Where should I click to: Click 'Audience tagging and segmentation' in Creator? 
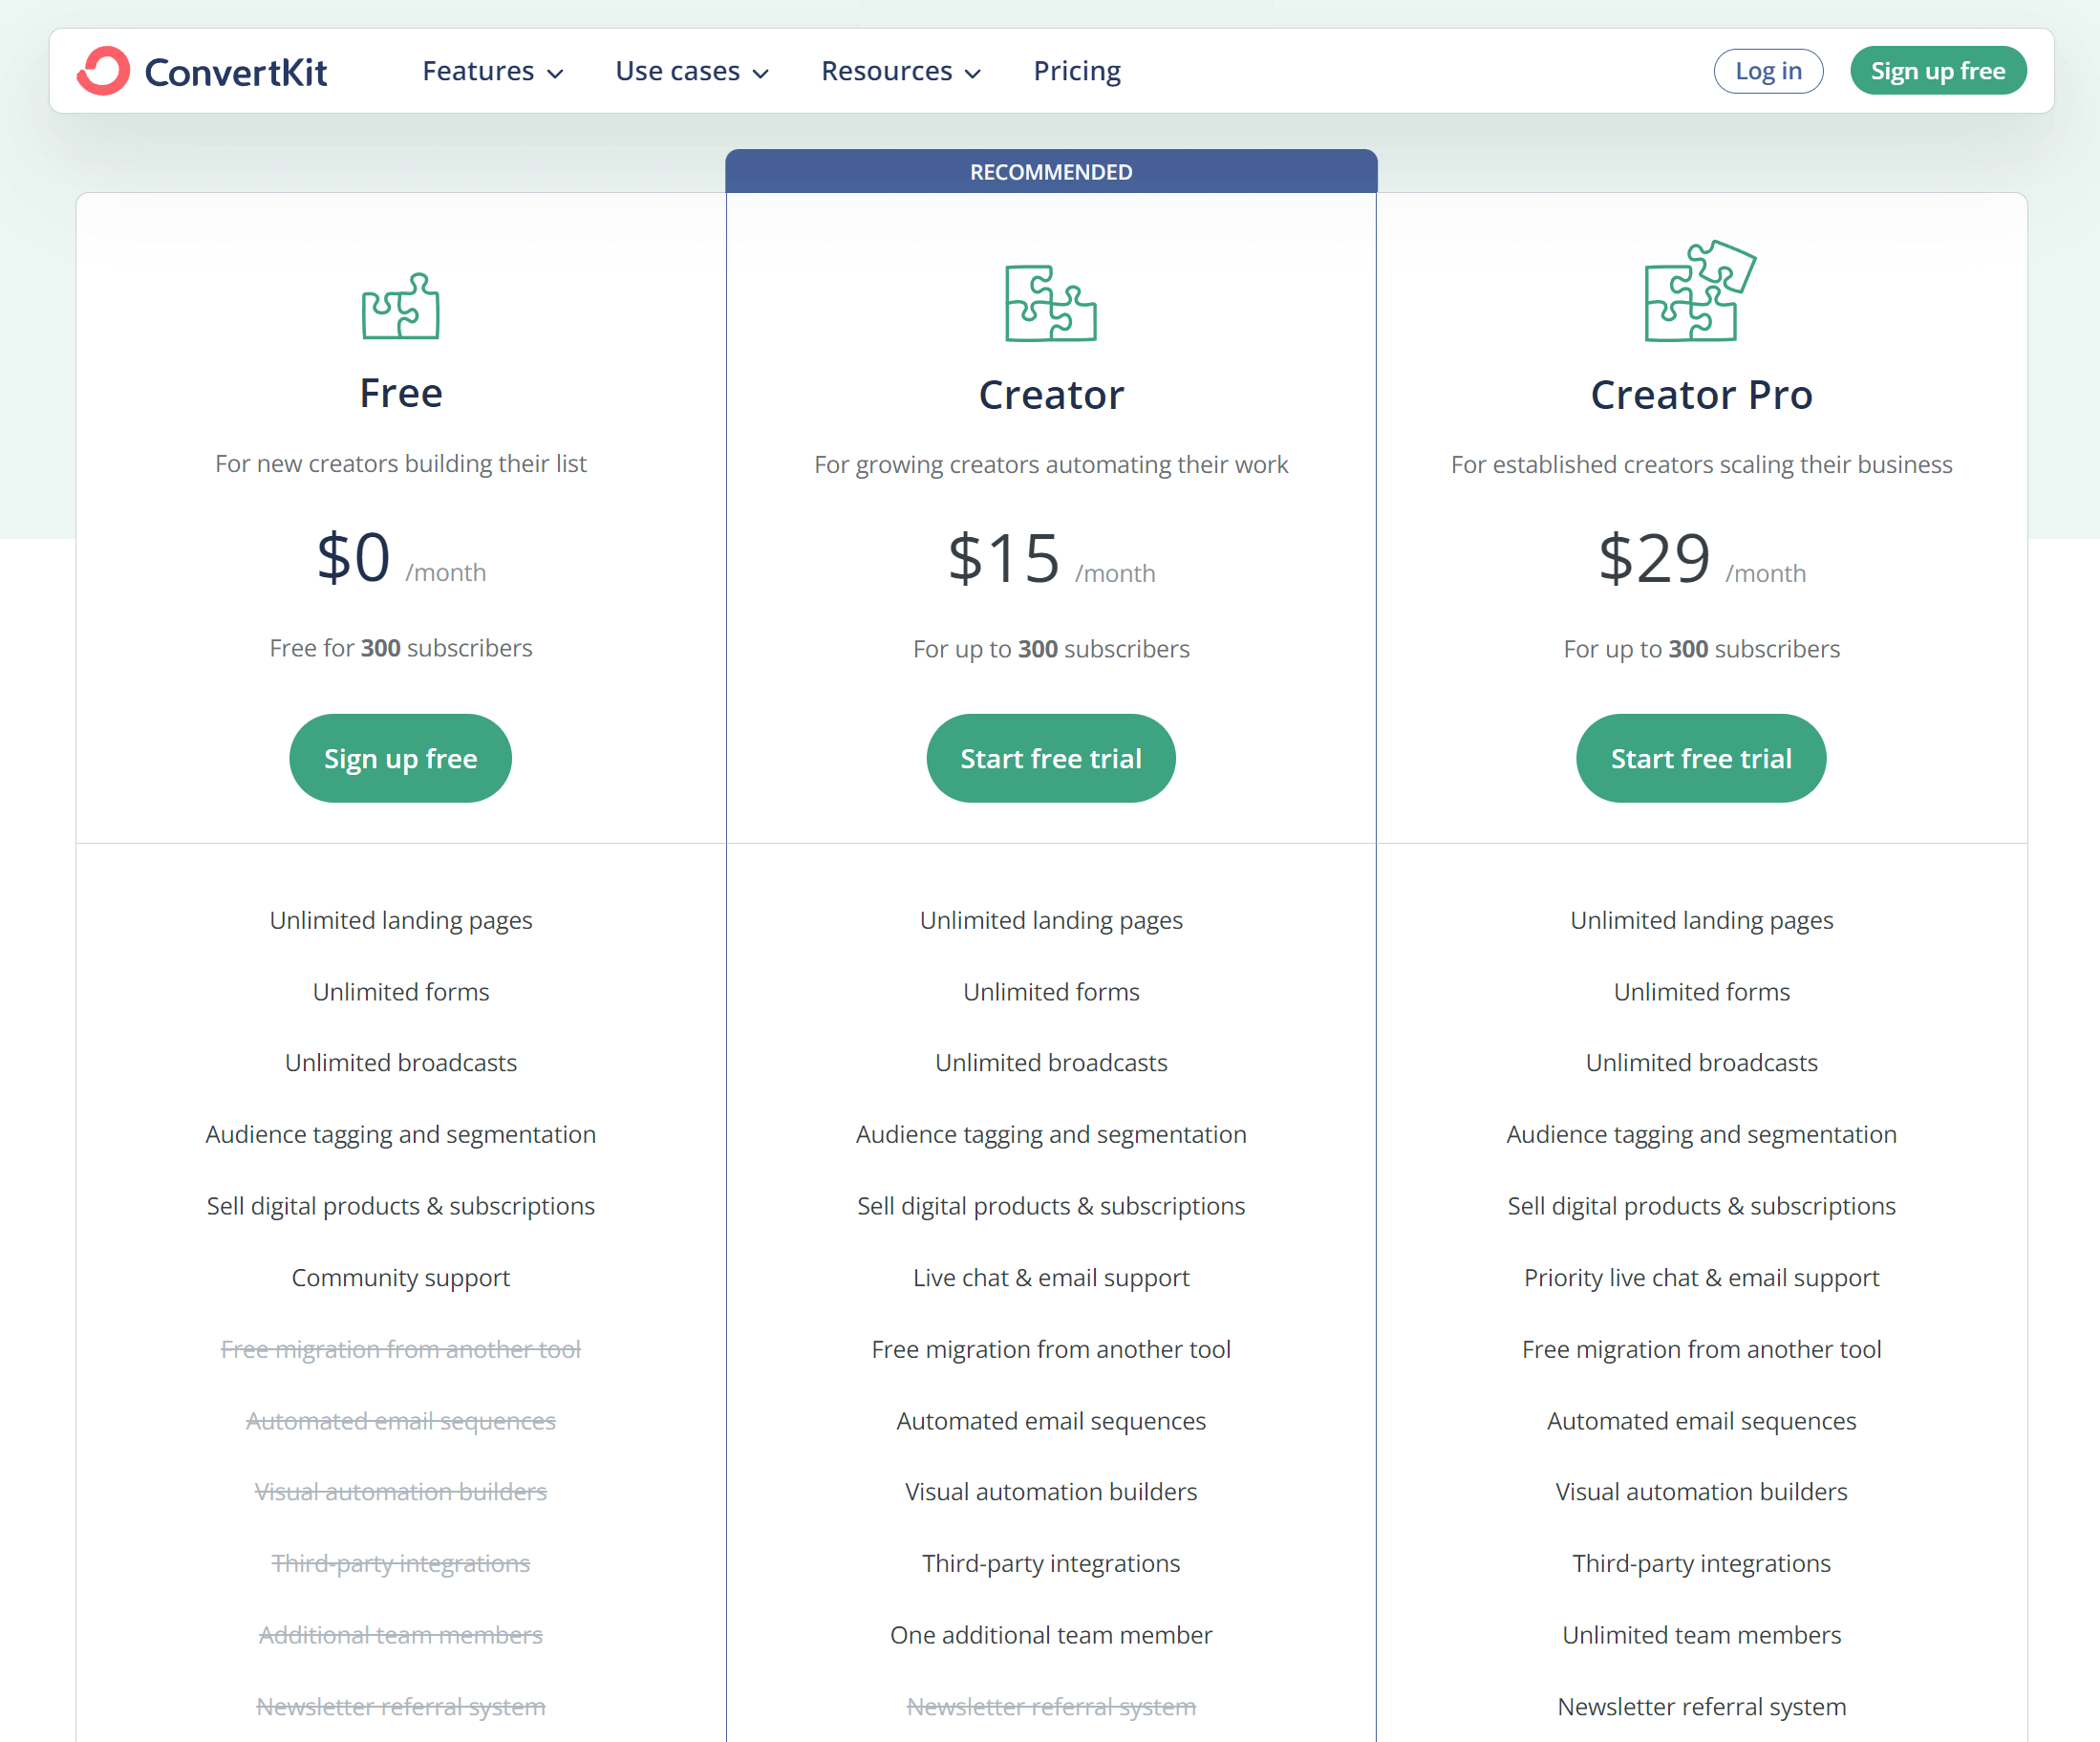coord(1051,1135)
